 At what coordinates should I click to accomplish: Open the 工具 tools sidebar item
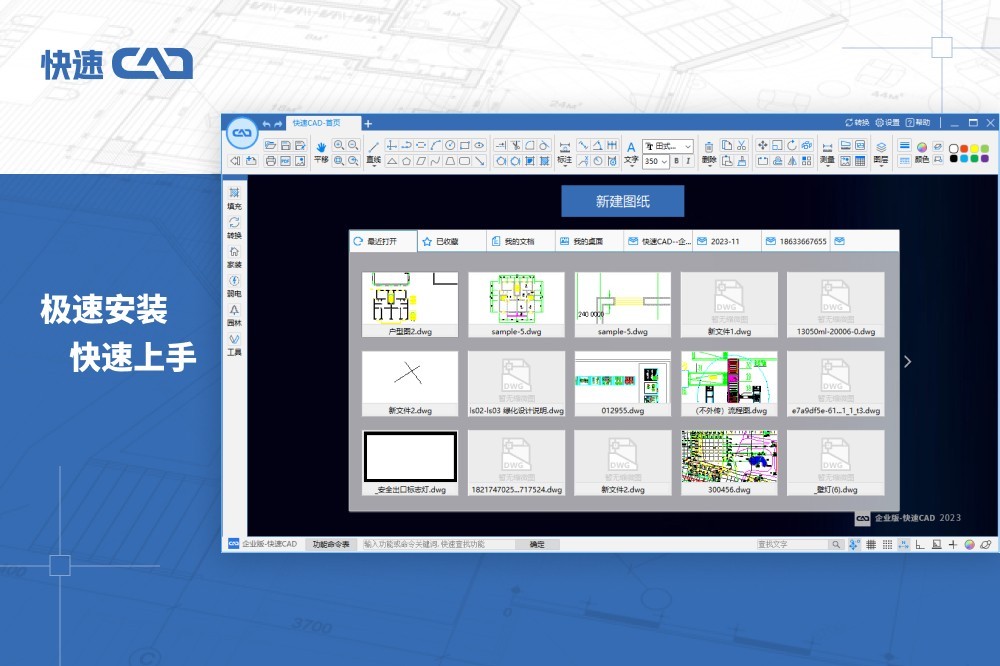click(234, 344)
